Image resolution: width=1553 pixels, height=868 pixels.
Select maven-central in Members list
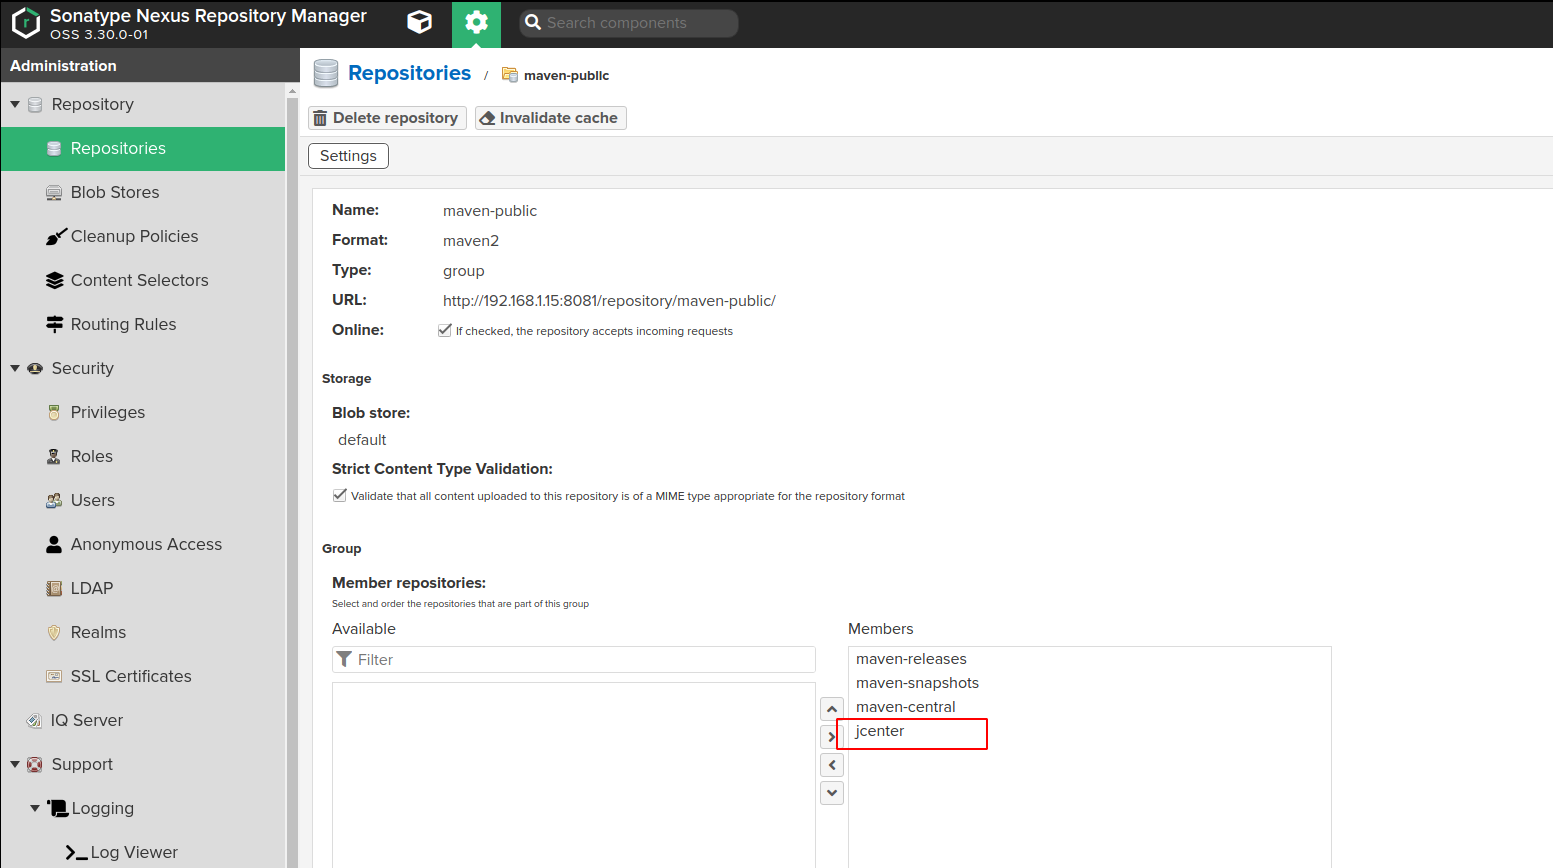(x=1090, y=707)
